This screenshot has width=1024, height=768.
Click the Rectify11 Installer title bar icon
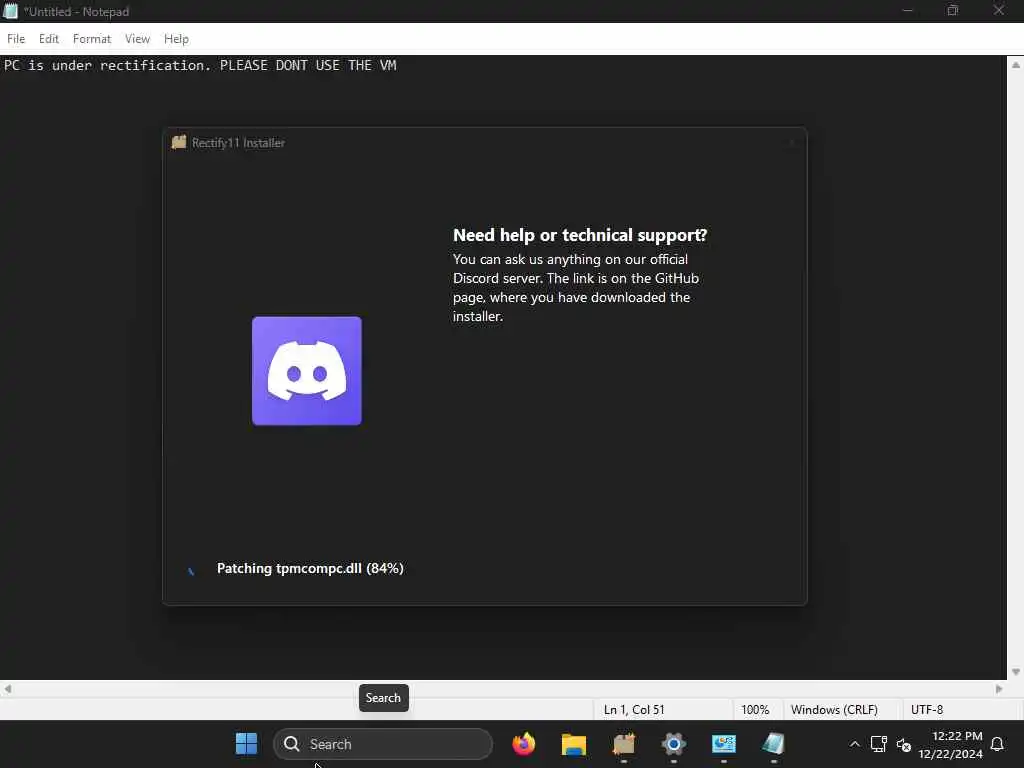point(178,142)
